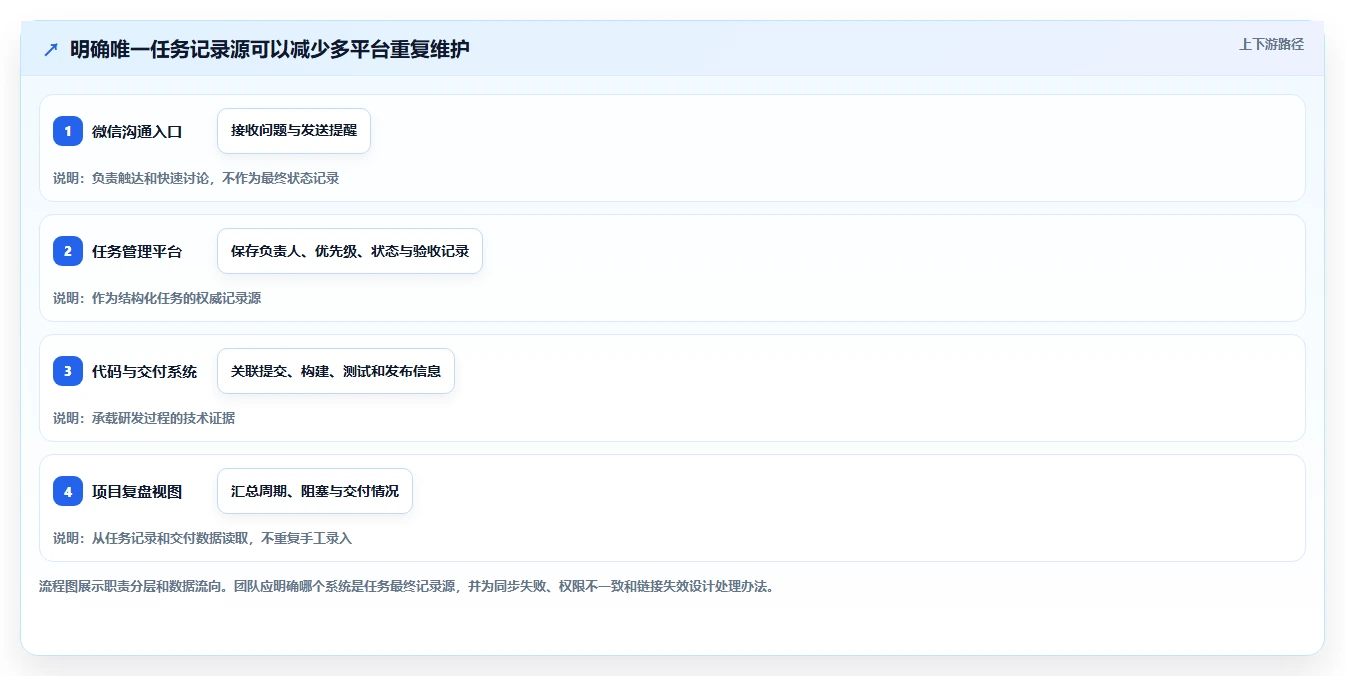Click the number 1 step badge
The width and height of the screenshot is (1345, 676).
tap(68, 131)
